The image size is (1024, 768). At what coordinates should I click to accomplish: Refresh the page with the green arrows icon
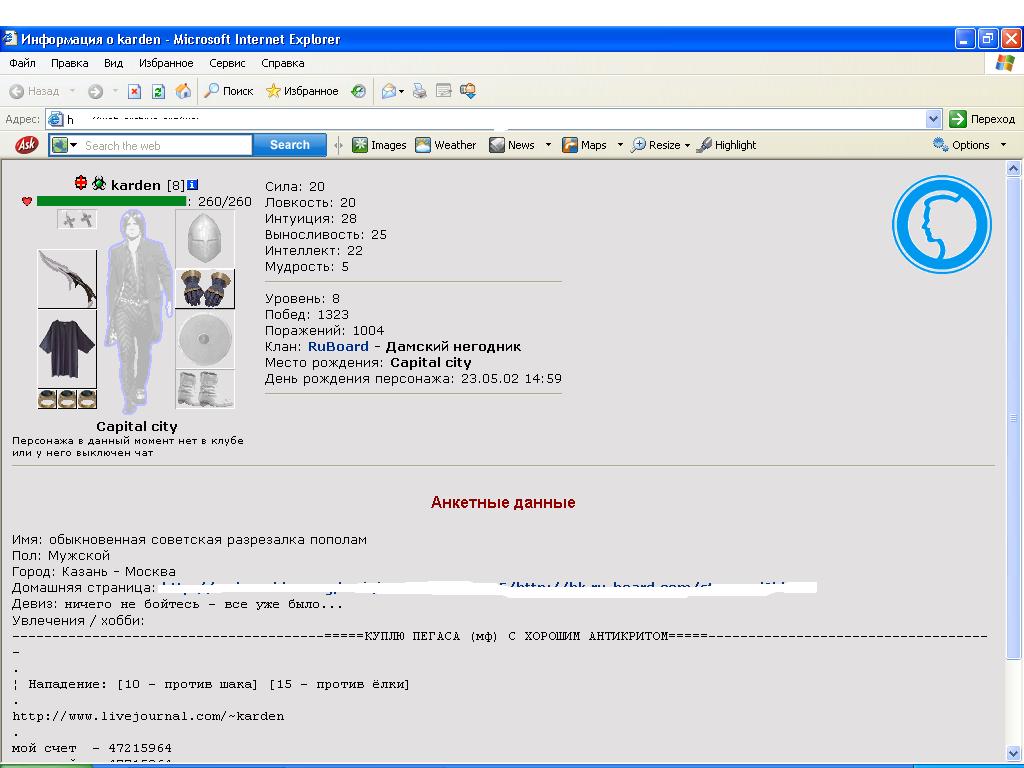click(x=158, y=91)
